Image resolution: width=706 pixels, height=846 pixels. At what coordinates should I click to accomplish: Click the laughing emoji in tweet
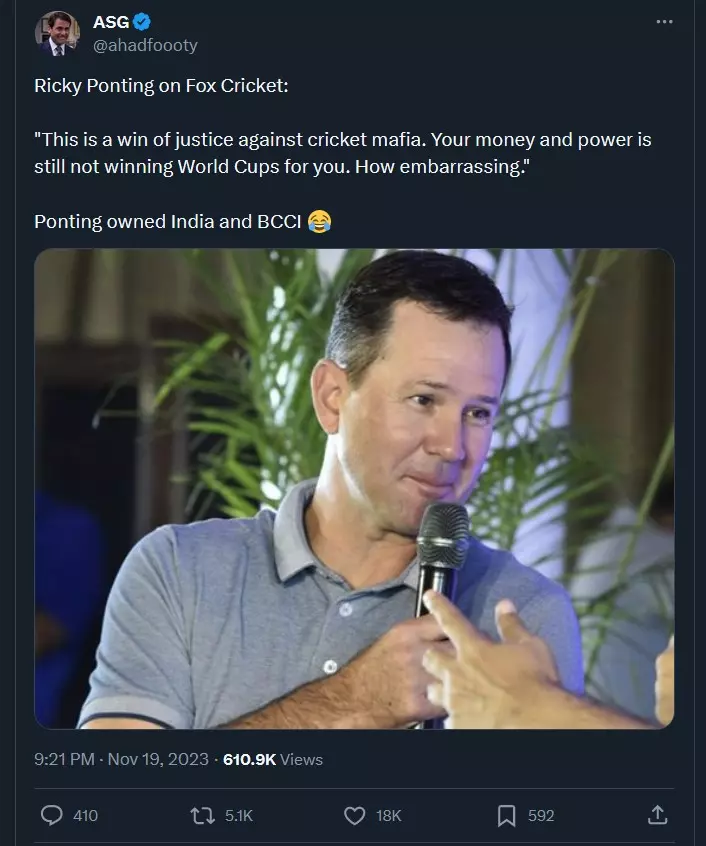pyautogui.click(x=319, y=221)
